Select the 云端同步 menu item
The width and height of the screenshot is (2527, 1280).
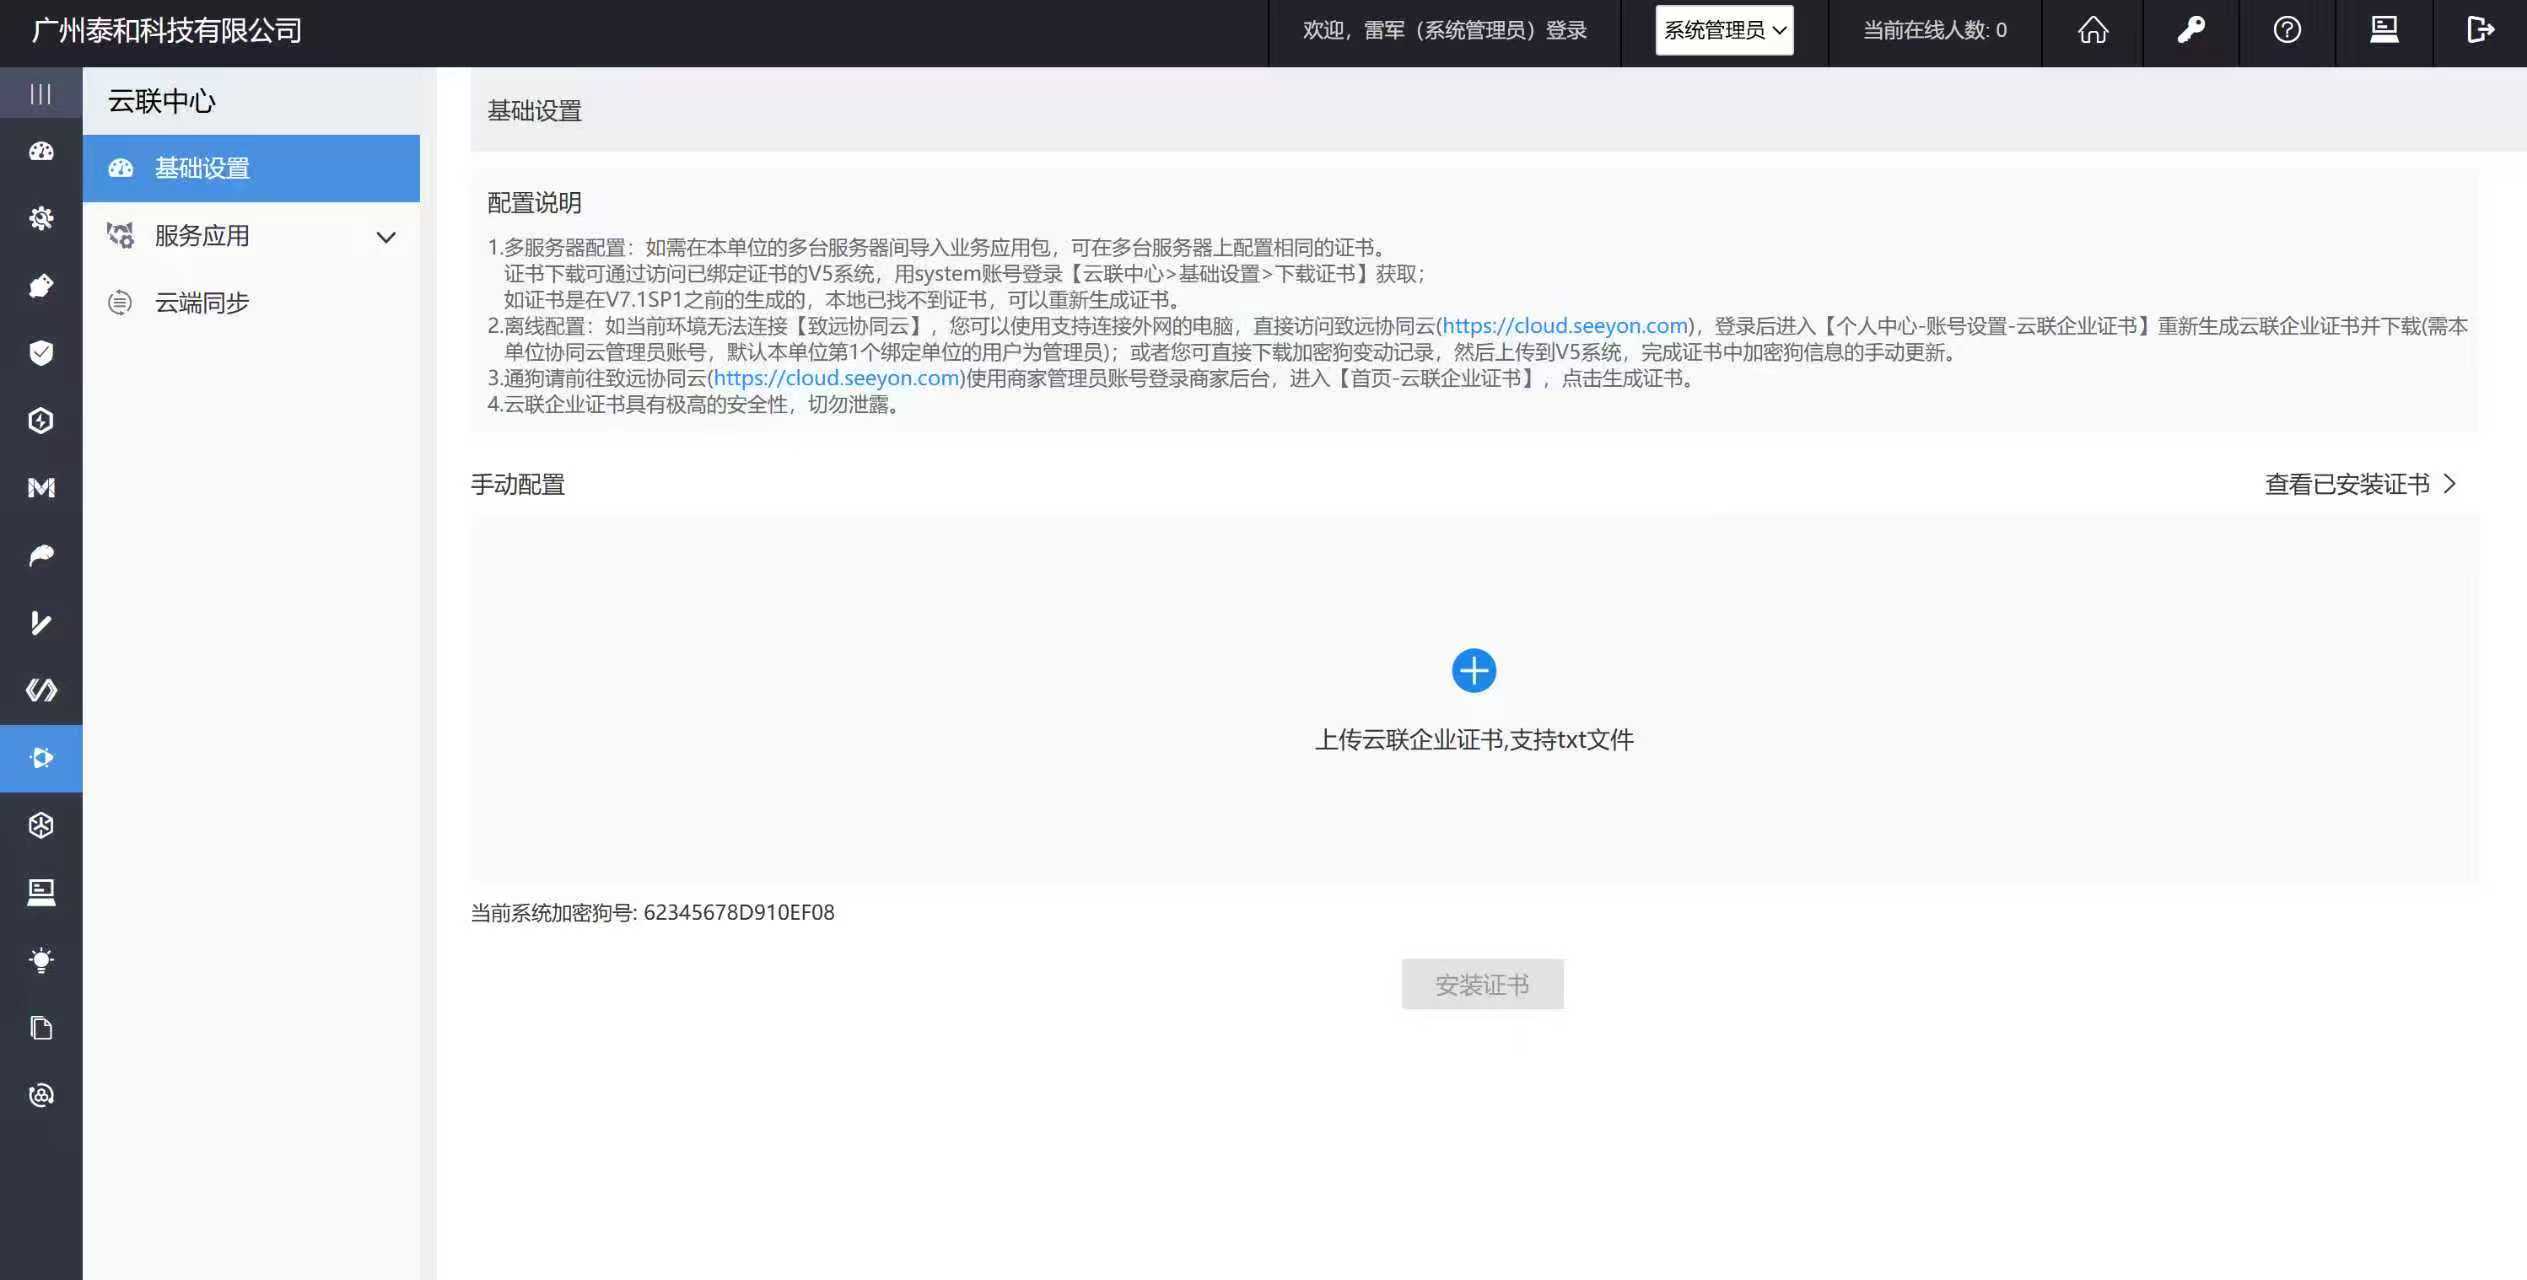pos(202,303)
